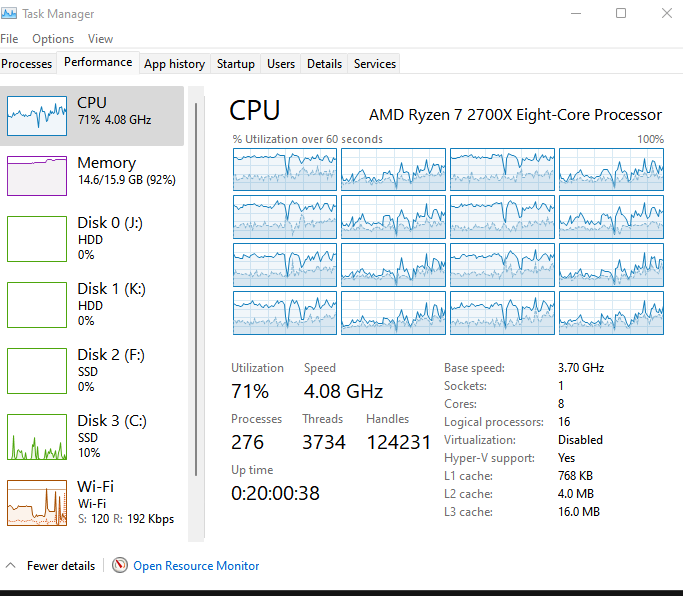Image resolution: width=683 pixels, height=596 pixels.
Task: Select the CPU usage graph thumbnail in sidebar
Action: click(x=37, y=117)
